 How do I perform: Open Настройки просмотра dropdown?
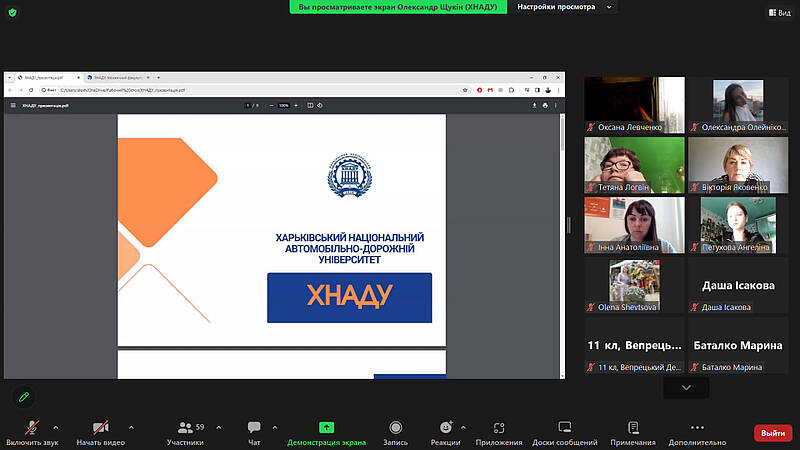coord(564,7)
